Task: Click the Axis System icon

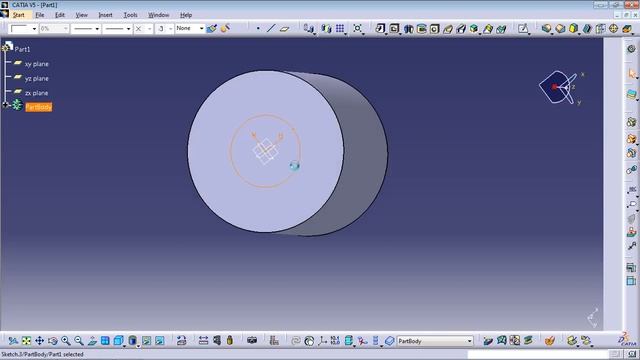Action: click(322, 341)
